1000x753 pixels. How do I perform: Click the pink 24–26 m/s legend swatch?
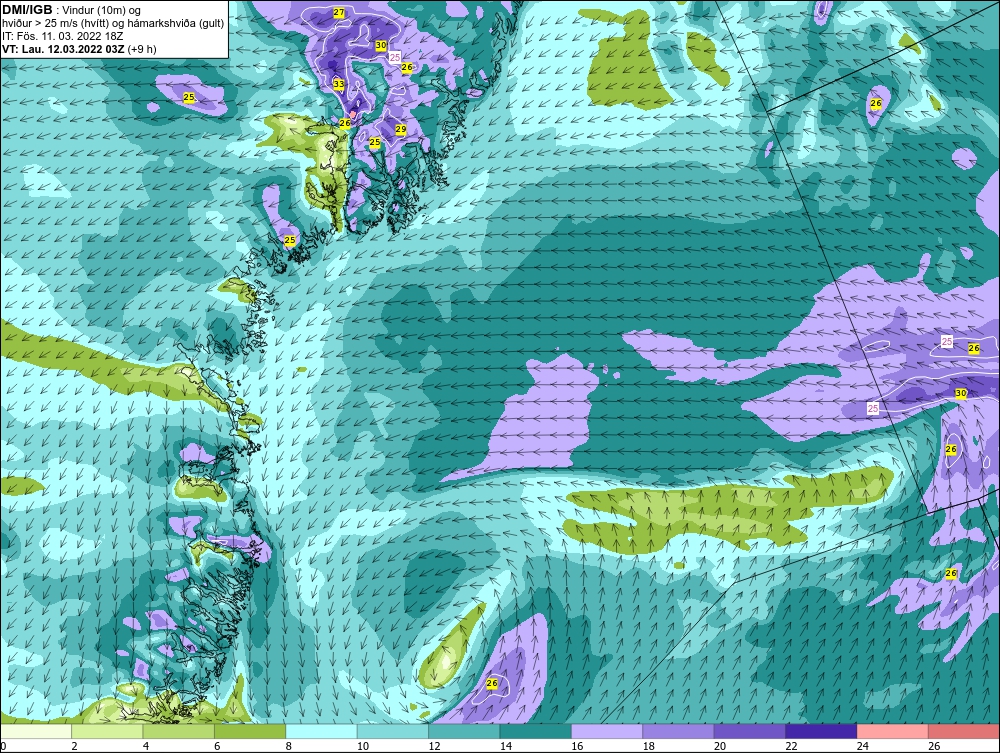pyautogui.click(x=893, y=731)
